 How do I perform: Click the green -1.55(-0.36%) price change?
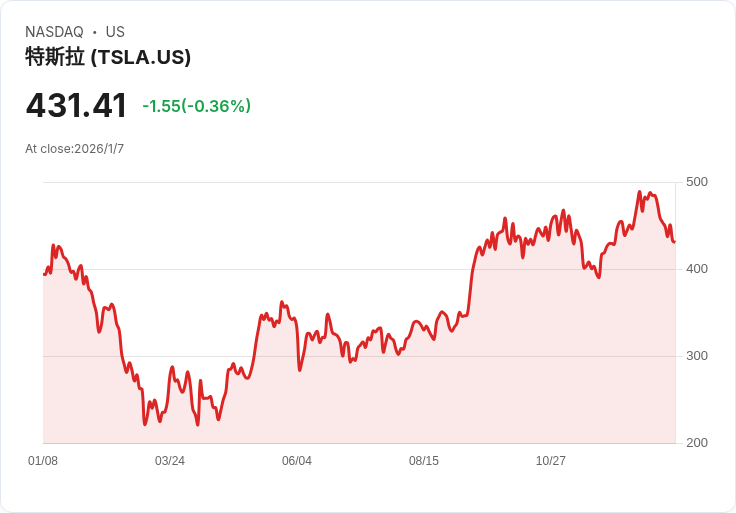click(196, 106)
